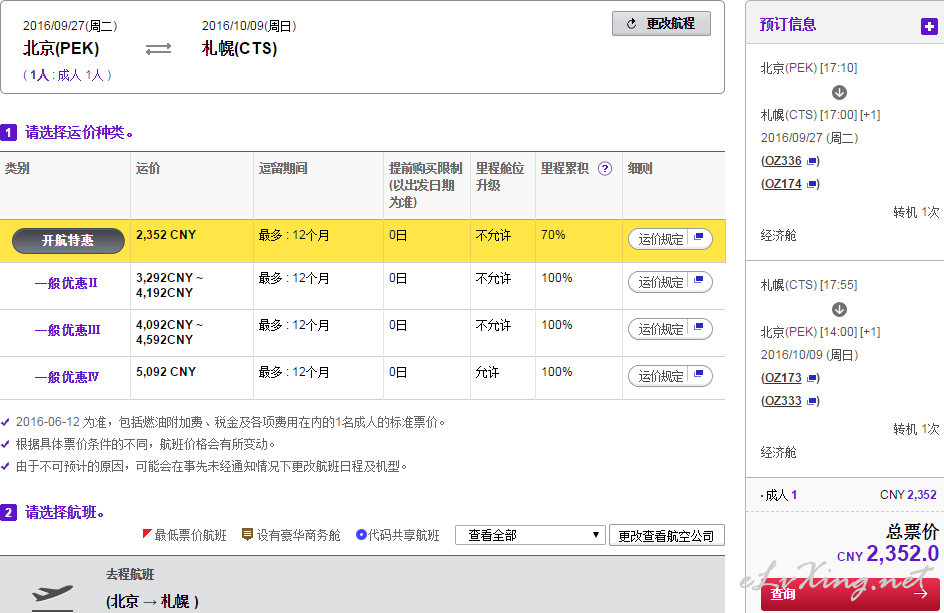This screenshot has height=613, width=944.
Task: Click popup icon next to OZ174
Action: pyautogui.click(x=812, y=184)
